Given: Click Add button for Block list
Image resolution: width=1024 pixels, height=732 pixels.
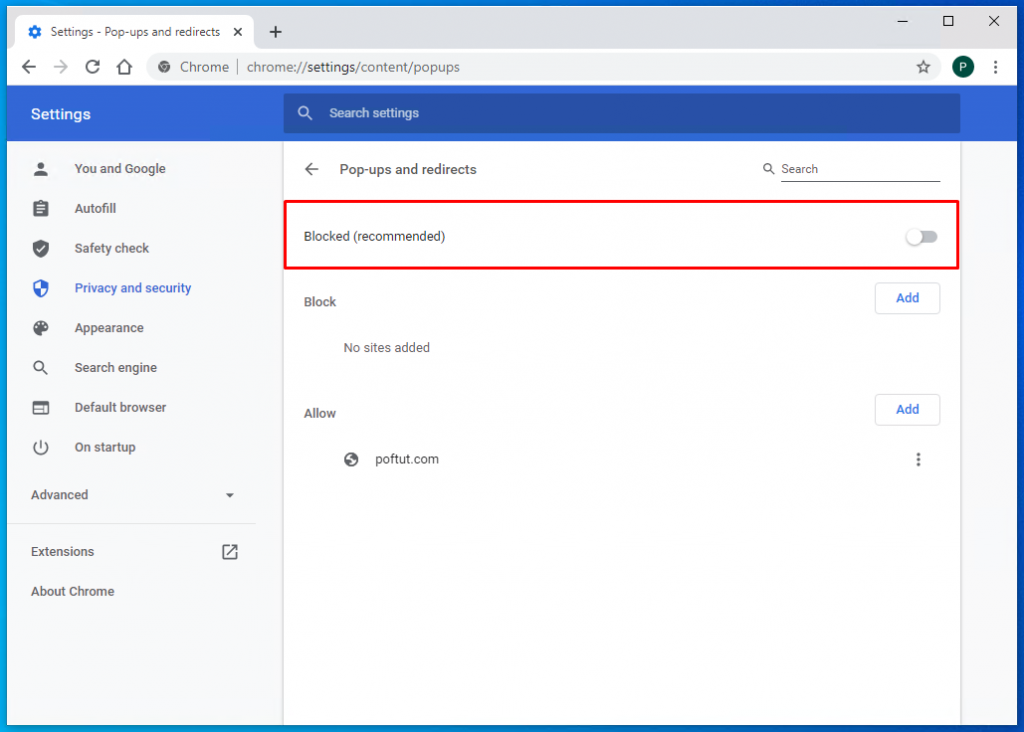Looking at the screenshot, I should 907,298.
